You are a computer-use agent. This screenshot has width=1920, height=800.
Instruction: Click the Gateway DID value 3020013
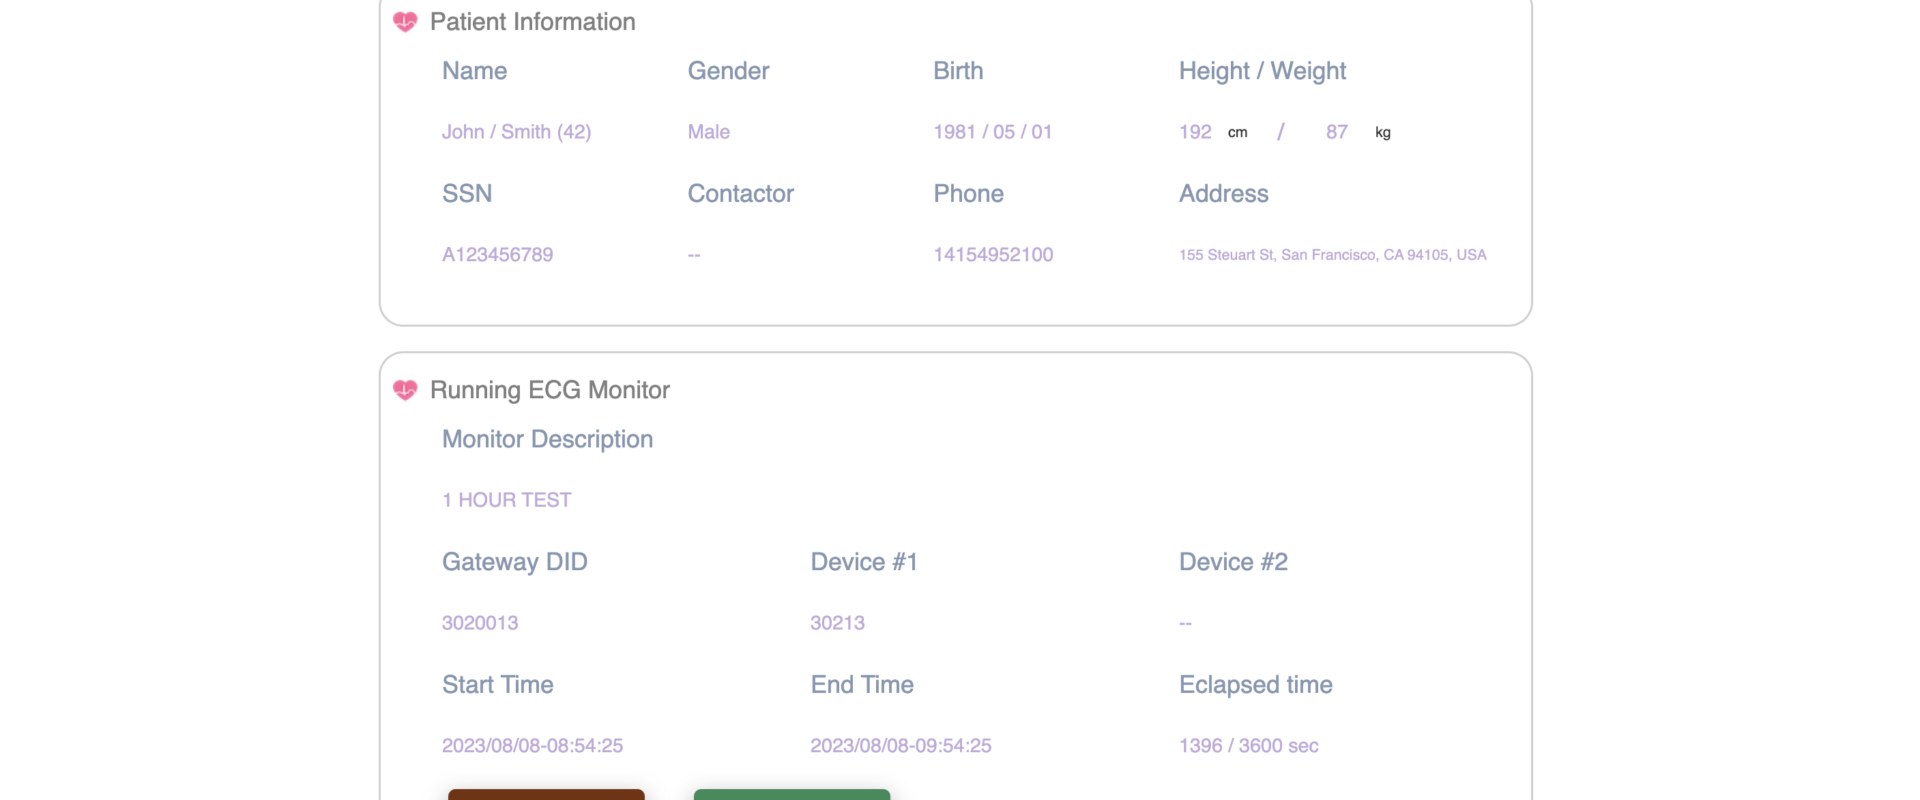(x=480, y=623)
